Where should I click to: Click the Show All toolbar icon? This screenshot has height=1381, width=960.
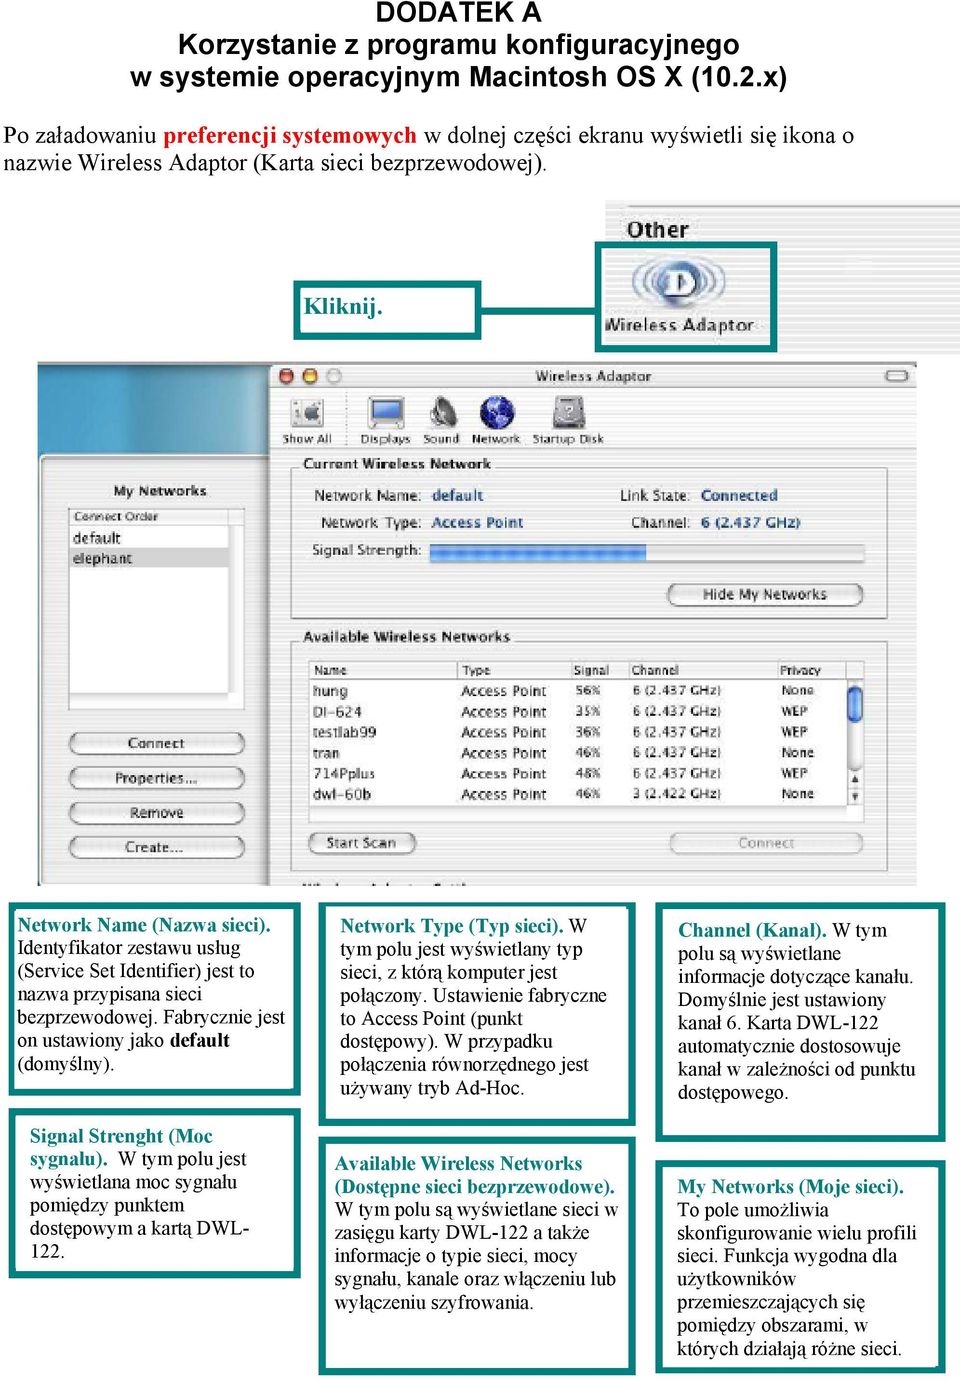pos(307,421)
